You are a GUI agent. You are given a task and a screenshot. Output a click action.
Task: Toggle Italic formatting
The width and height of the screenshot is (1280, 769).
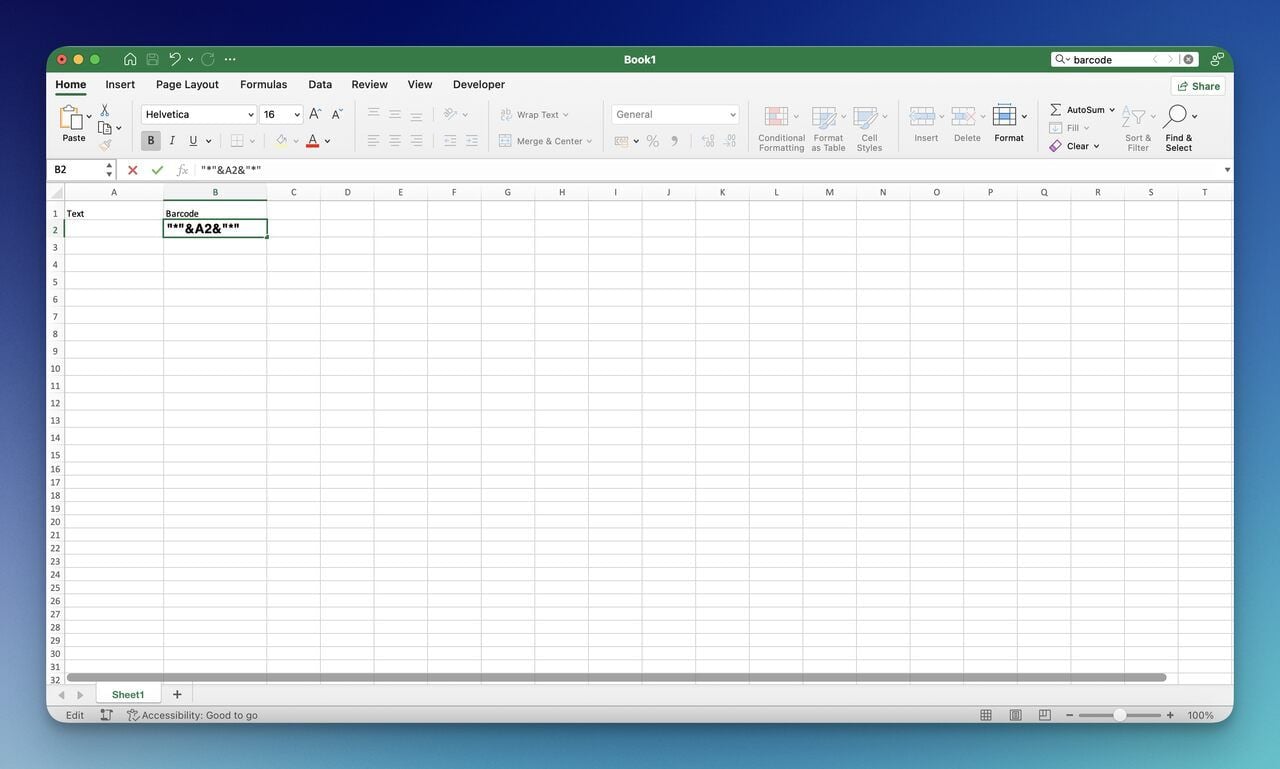[172, 141]
